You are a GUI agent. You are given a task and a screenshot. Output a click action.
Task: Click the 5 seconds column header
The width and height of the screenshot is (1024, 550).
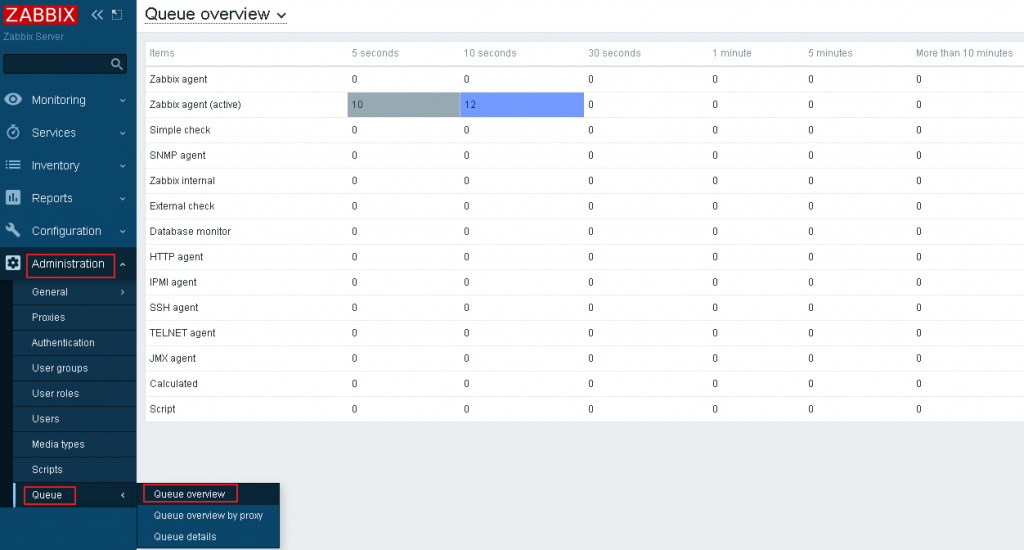(x=375, y=53)
